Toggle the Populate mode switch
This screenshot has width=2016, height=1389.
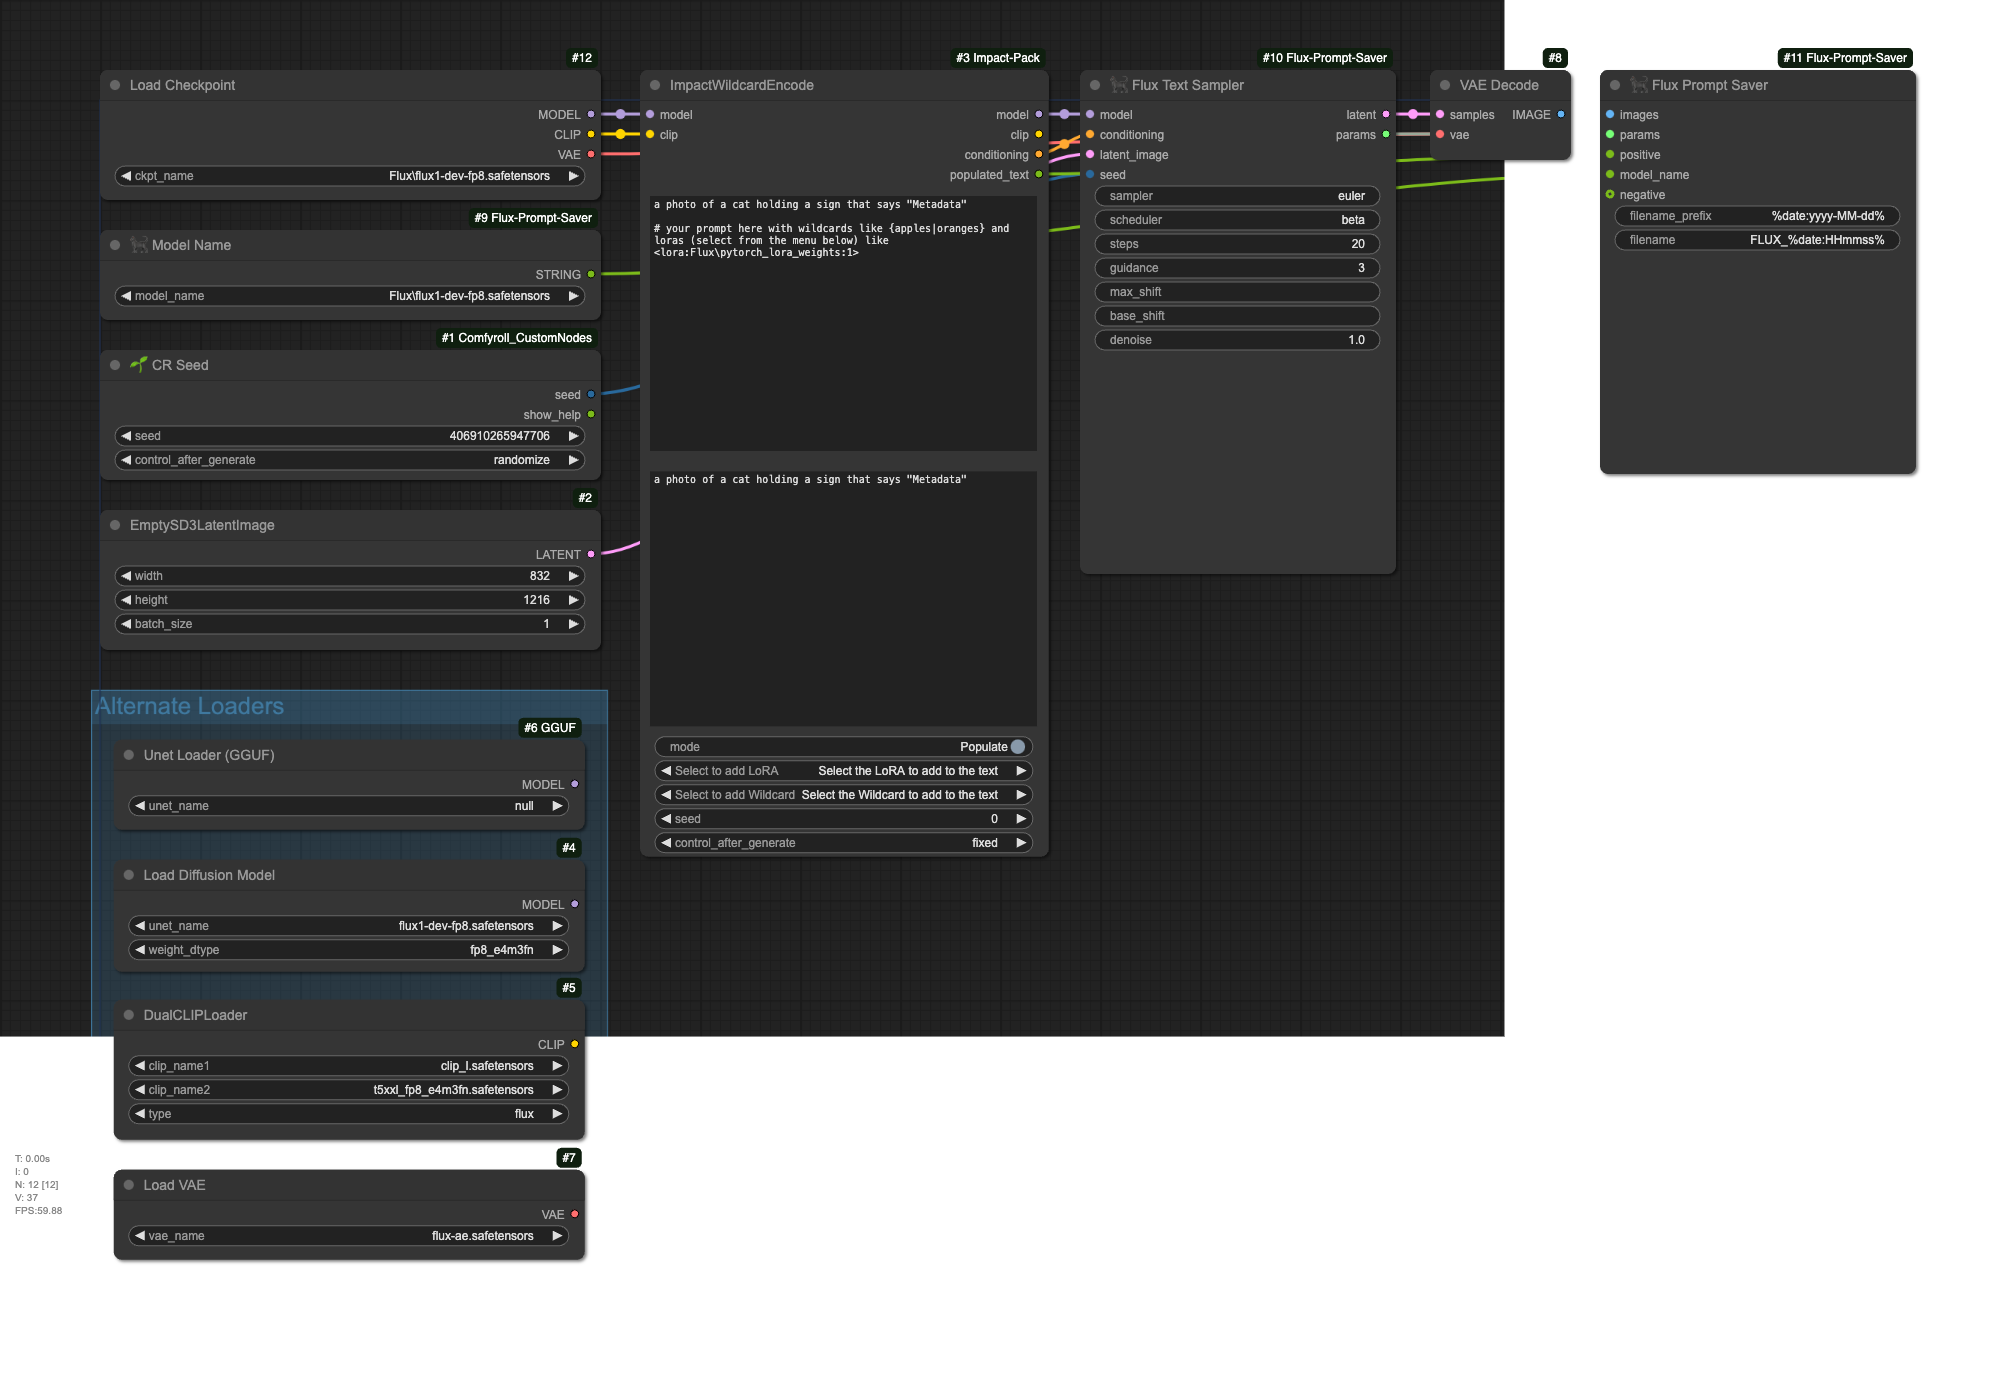pyautogui.click(x=1017, y=747)
